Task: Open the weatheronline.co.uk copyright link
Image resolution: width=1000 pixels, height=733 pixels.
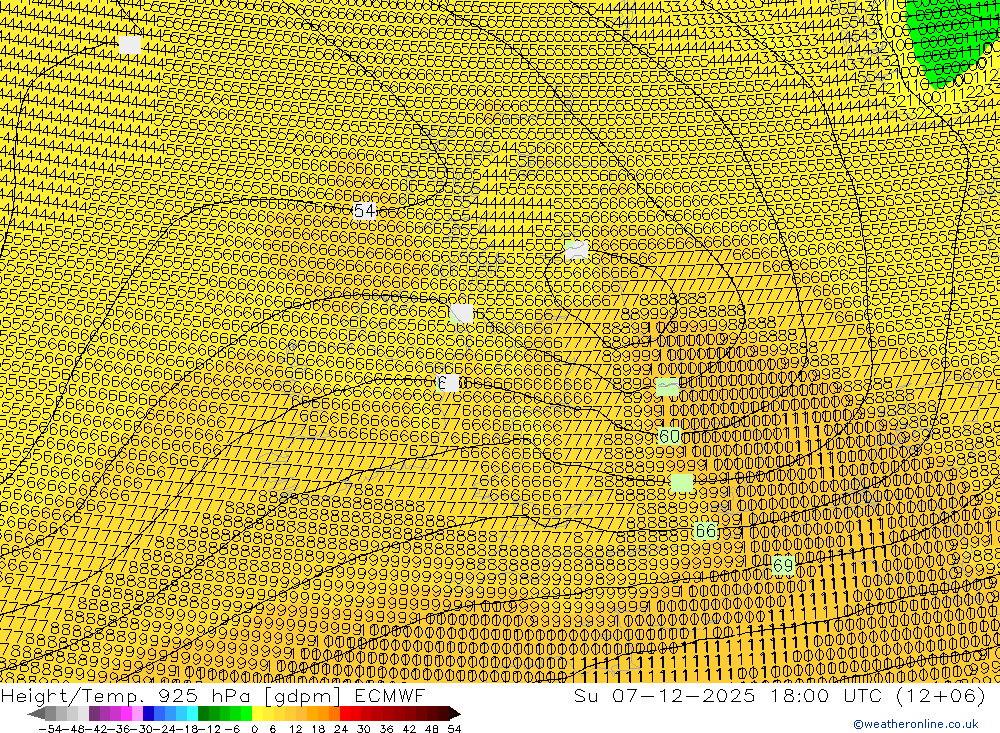Action: pyautogui.click(x=916, y=724)
